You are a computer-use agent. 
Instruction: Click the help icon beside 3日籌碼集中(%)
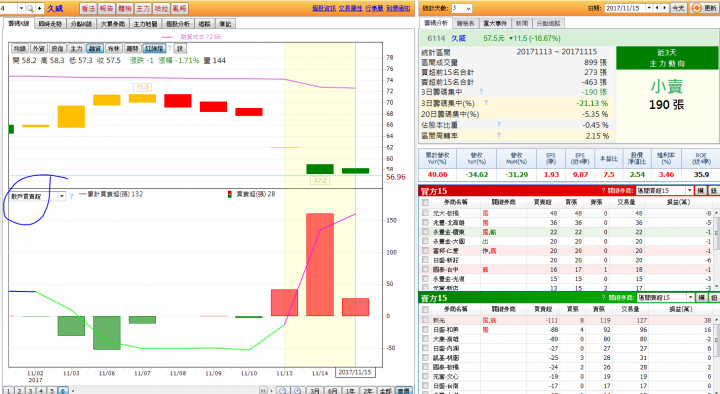(x=486, y=103)
